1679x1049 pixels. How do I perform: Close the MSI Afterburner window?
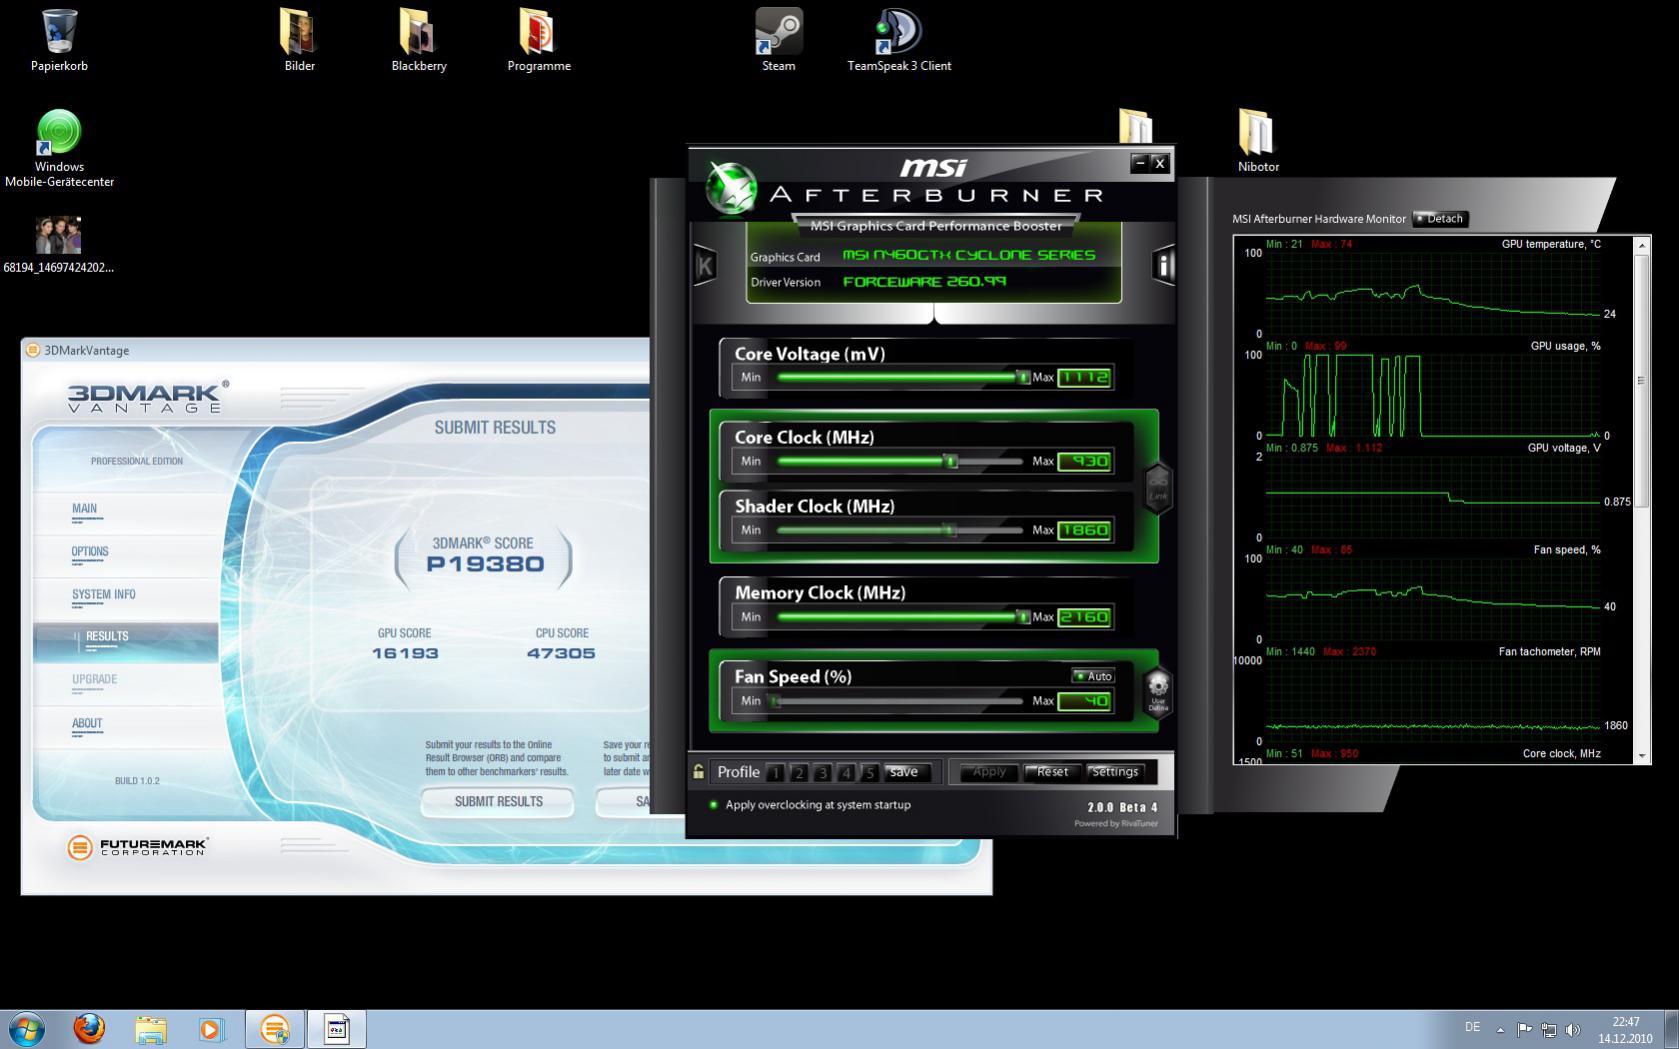[x=1160, y=163]
